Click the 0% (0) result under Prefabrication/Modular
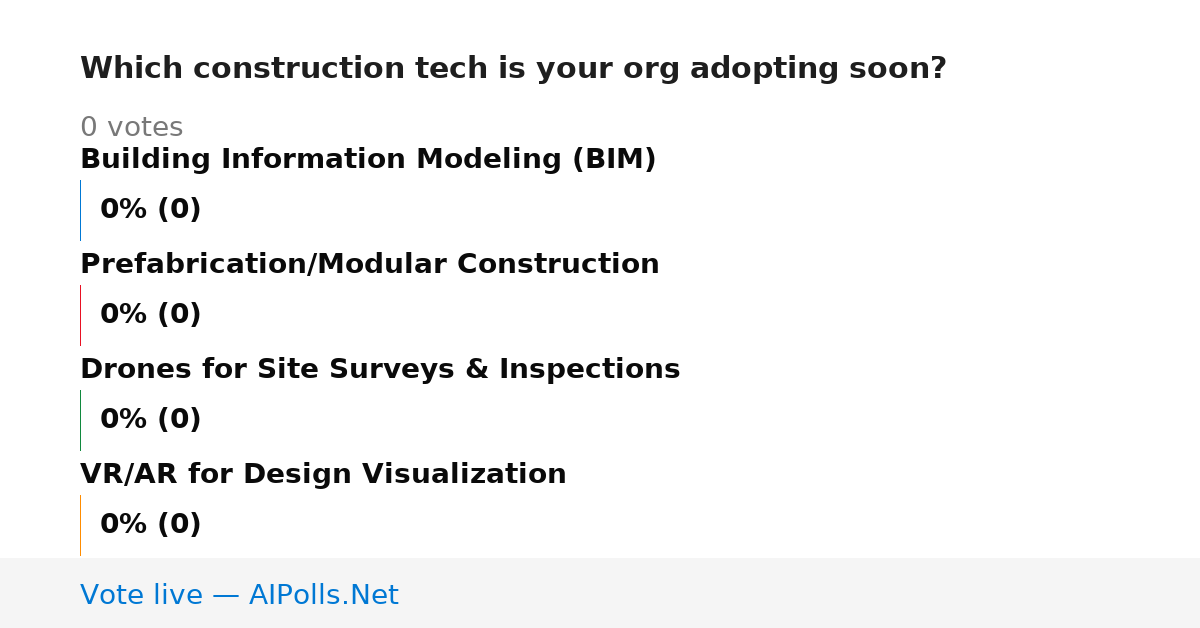This screenshot has width=1200, height=628. coord(151,315)
